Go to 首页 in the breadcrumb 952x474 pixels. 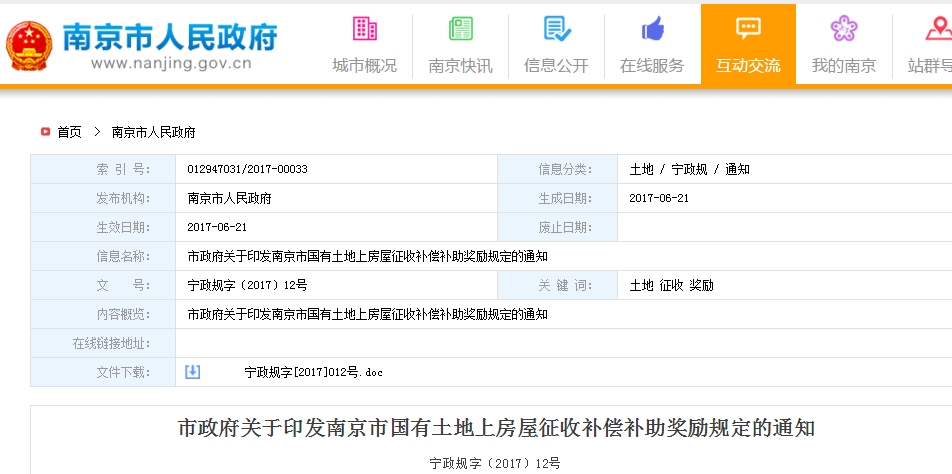(69, 132)
